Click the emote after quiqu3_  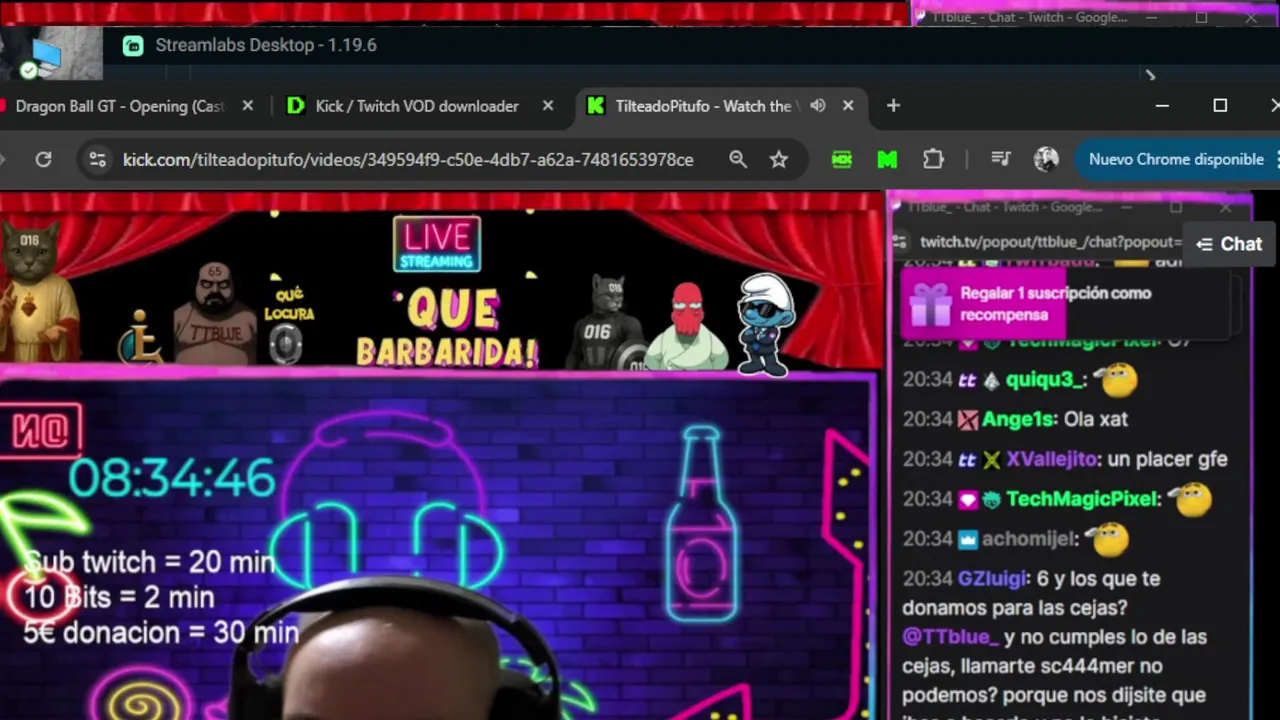tap(1115, 379)
